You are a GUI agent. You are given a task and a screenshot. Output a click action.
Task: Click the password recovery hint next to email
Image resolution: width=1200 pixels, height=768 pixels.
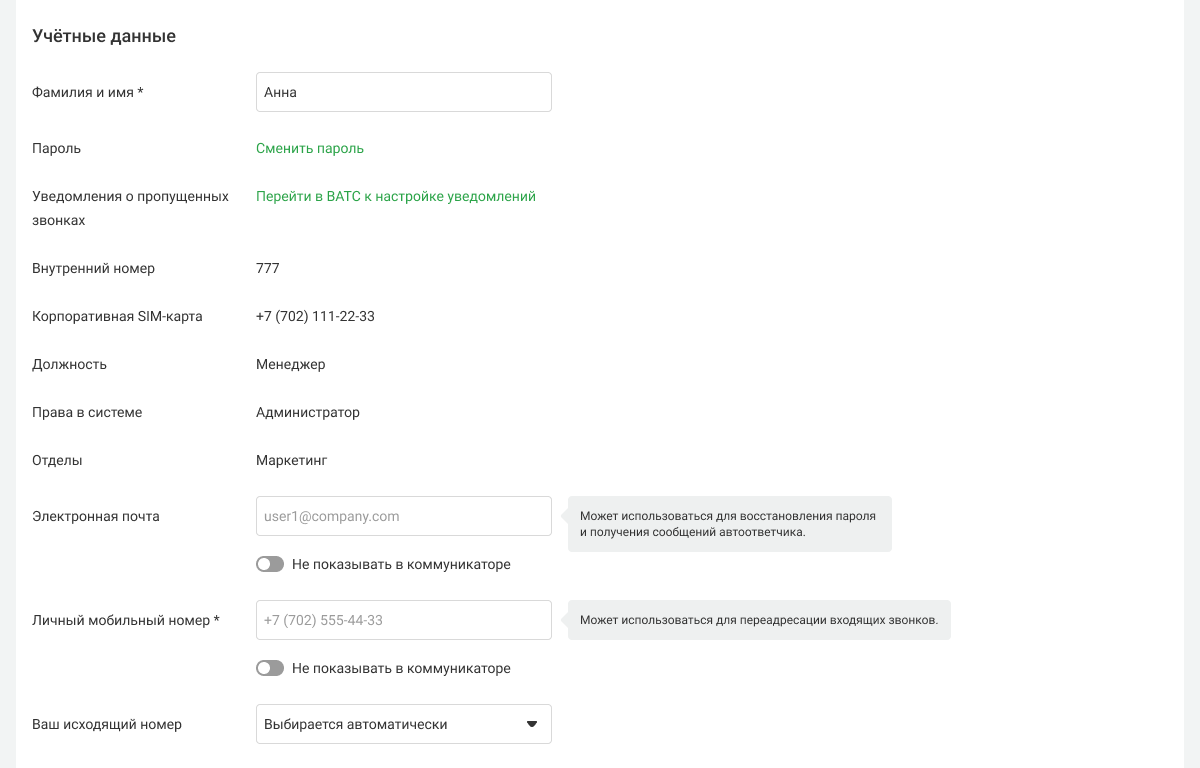click(x=729, y=524)
